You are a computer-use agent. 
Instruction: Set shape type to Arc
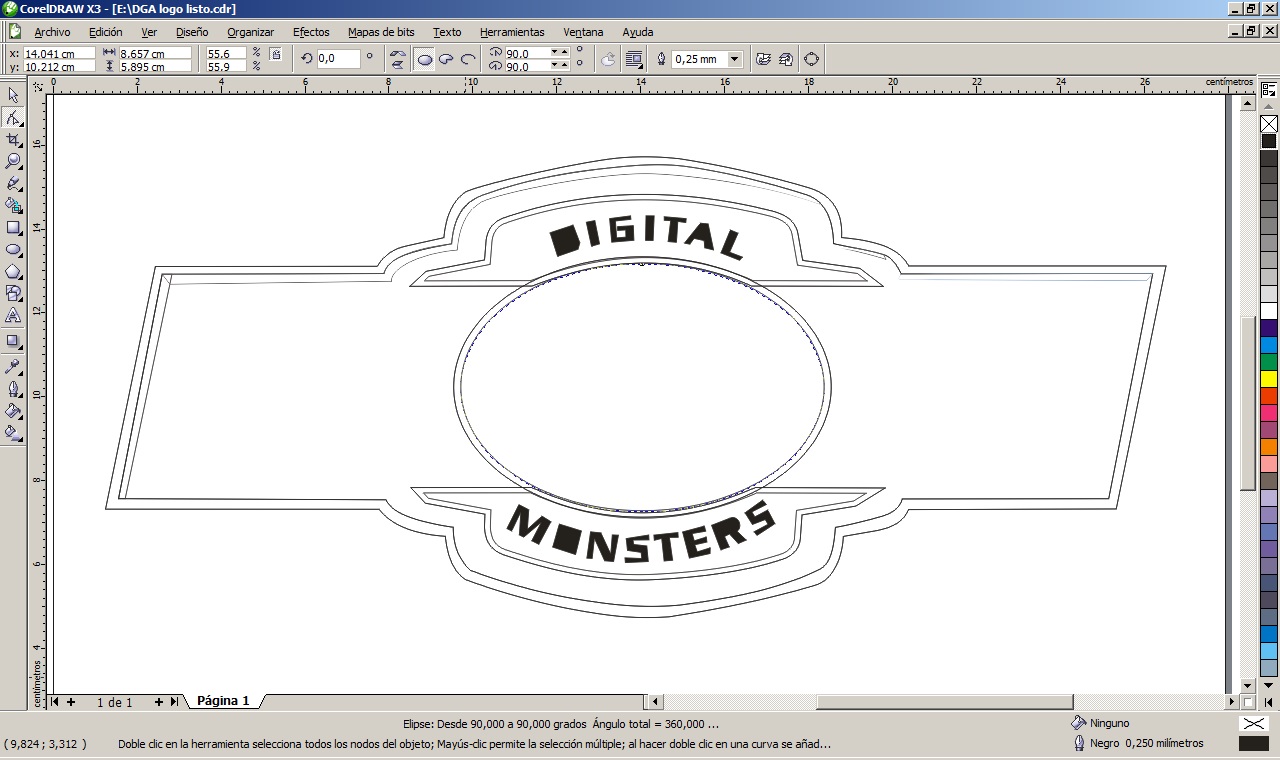pos(468,59)
